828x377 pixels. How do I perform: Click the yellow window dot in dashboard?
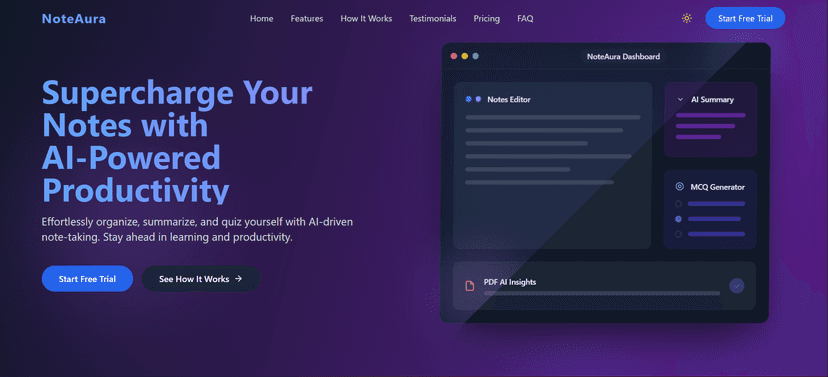tap(465, 56)
